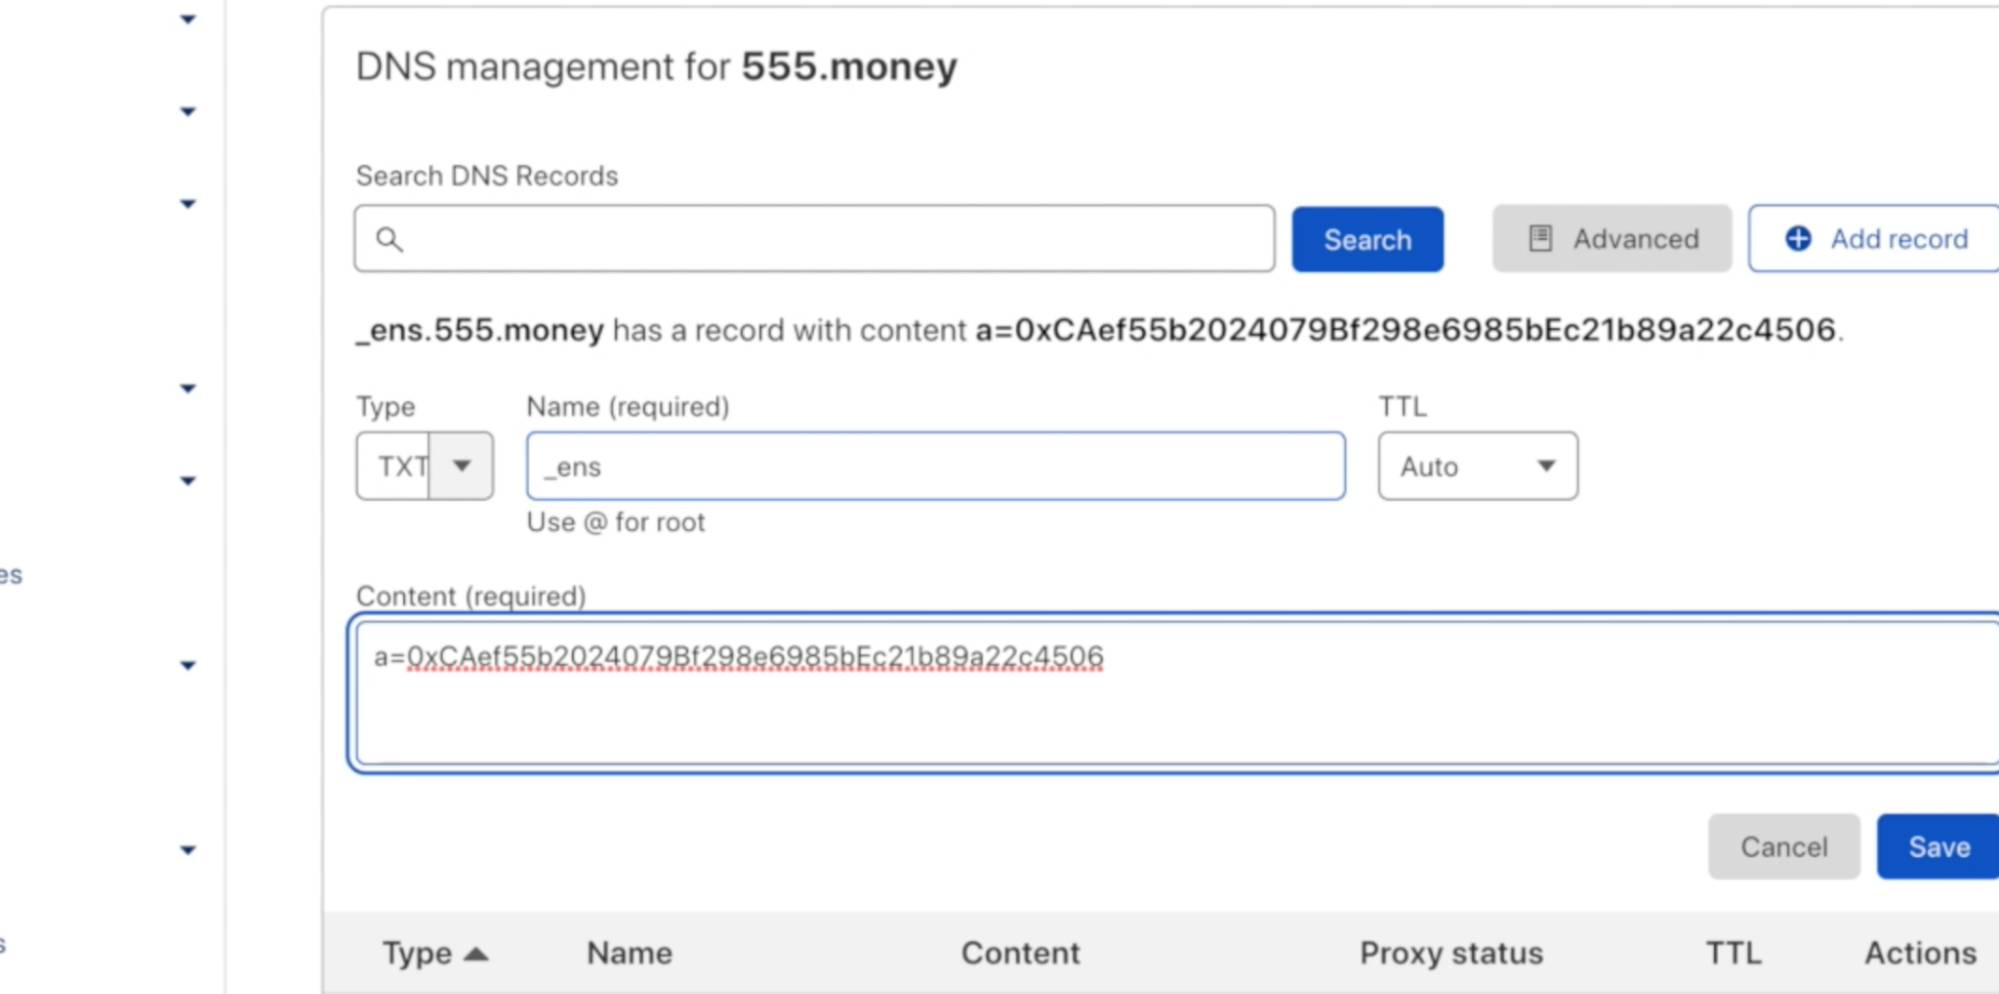This screenshot has width=1999, height=994.
Task: Click the Name field containing _ens
Action: 935,466
